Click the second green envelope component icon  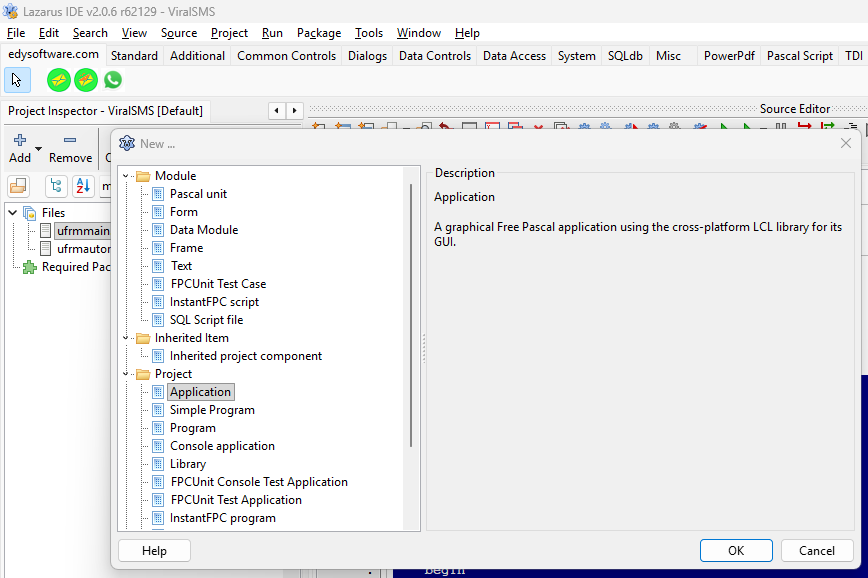pyautogui.click(x=86, y=80)
